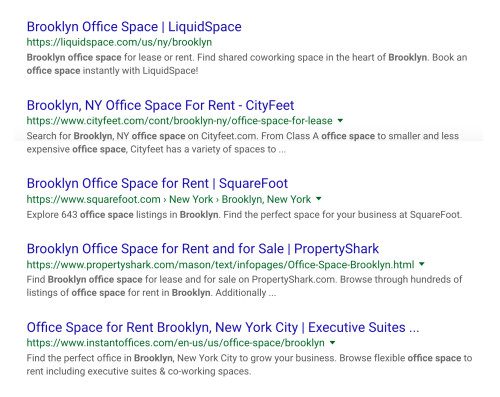Open Brooklyn Office Space LiquidSpace result

coord(134,27)
